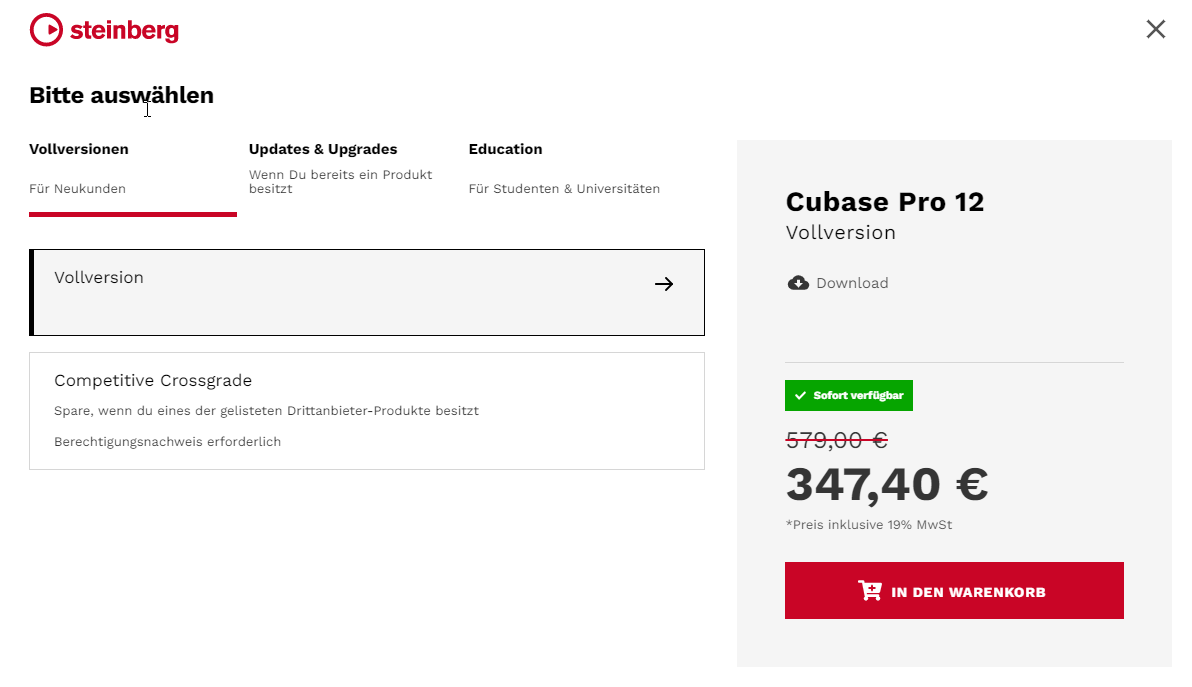The image size is (1192, 687).
Task: Click the green Sofort verfügbar badge
Action: click(849, 396)
